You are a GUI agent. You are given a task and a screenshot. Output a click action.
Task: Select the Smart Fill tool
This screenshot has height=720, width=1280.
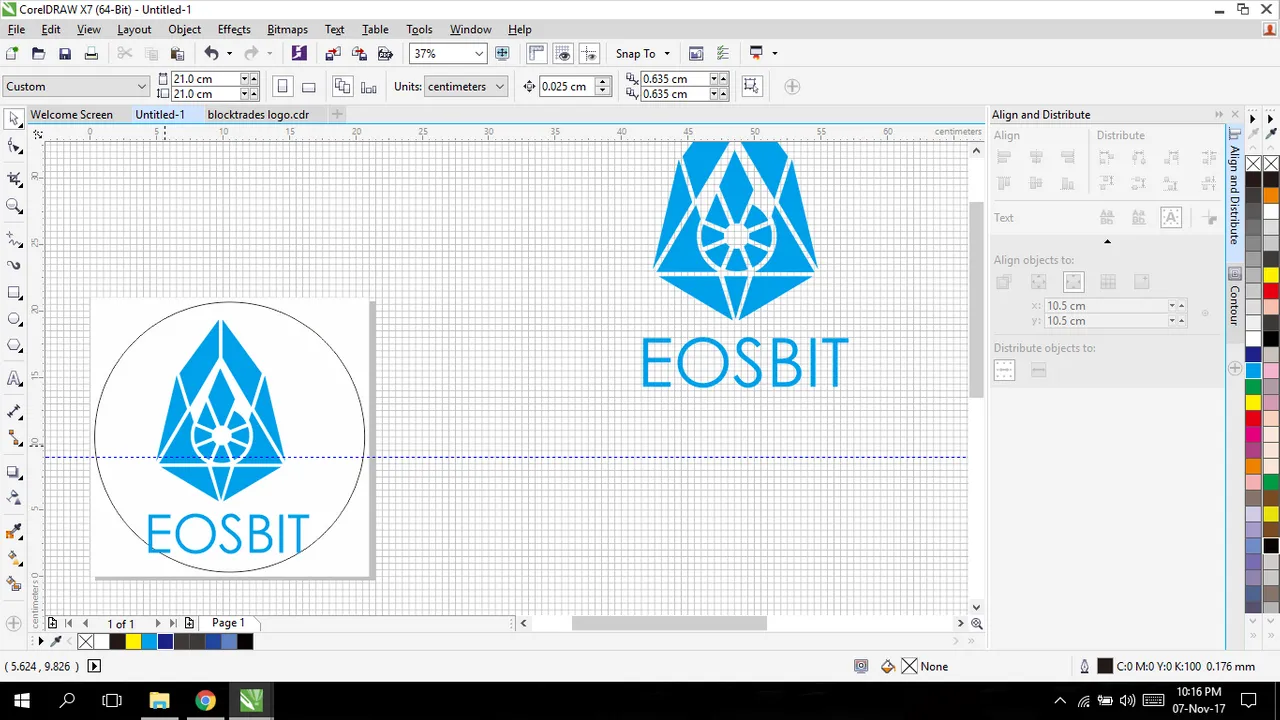click(x=14, y=584)
